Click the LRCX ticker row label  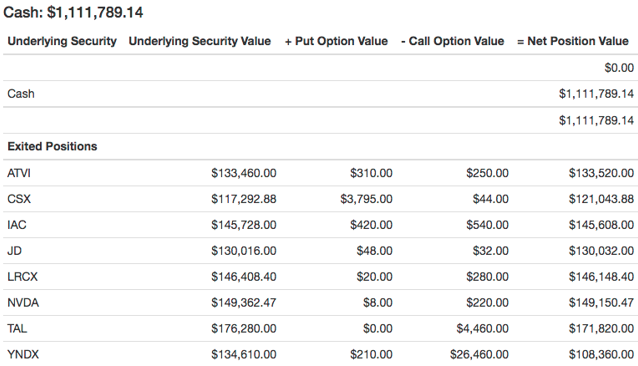[x=22, y=277]
